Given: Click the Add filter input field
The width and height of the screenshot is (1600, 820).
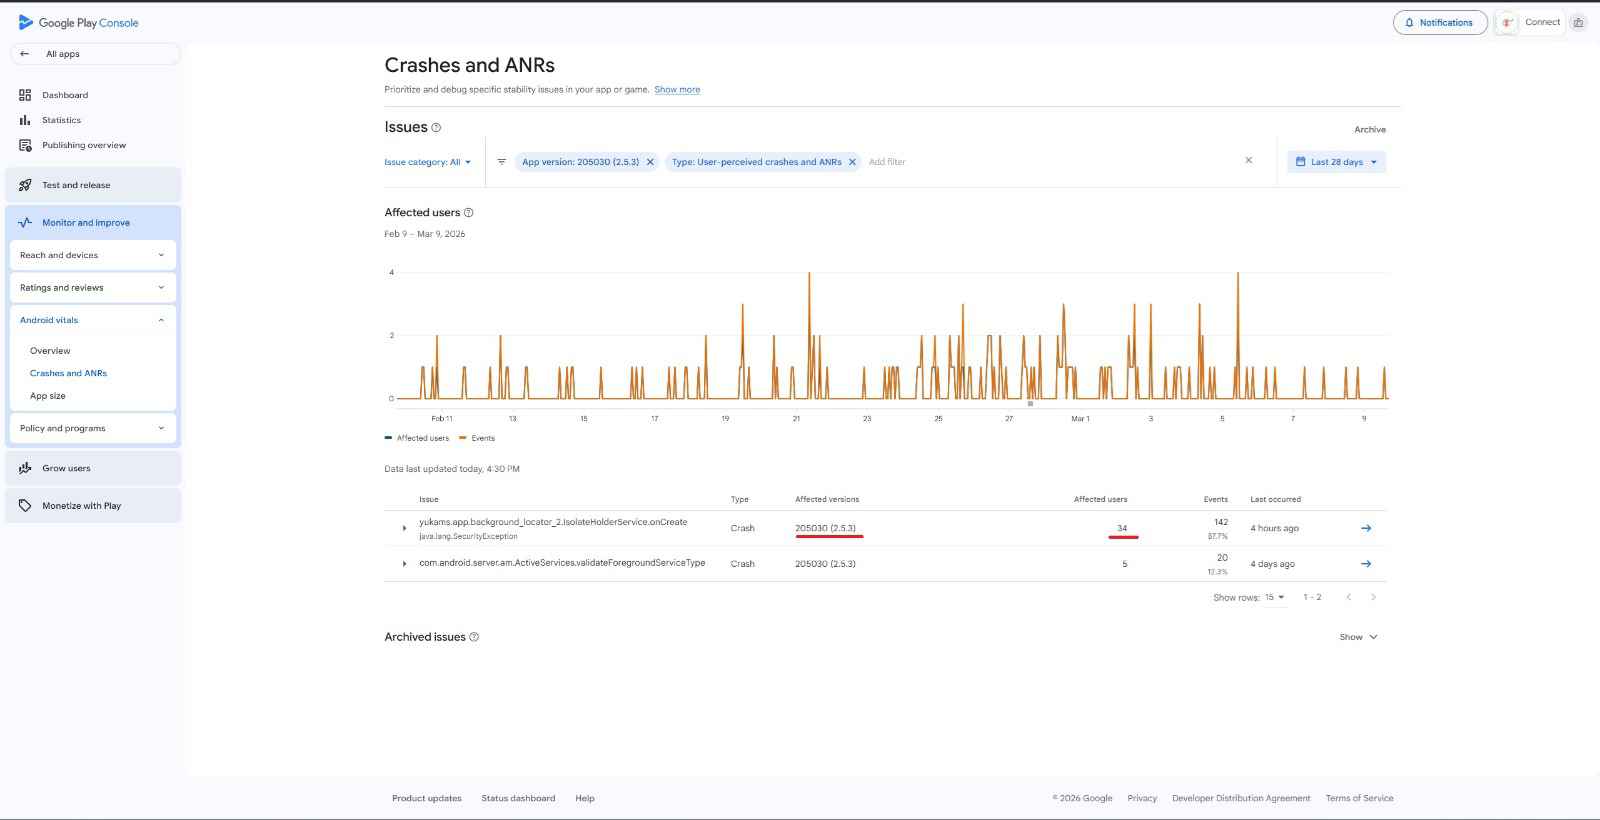Looking at the screenshot, I should (x=887, y=162).
